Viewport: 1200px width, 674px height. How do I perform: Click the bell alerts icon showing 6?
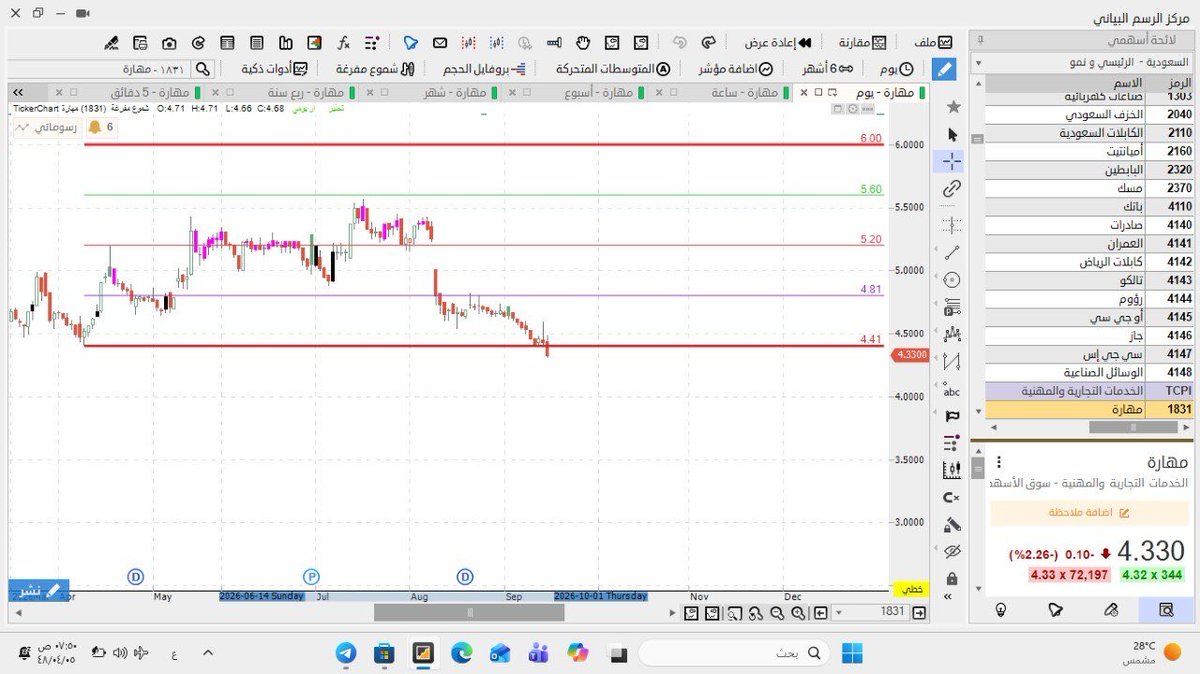point(100,127)
